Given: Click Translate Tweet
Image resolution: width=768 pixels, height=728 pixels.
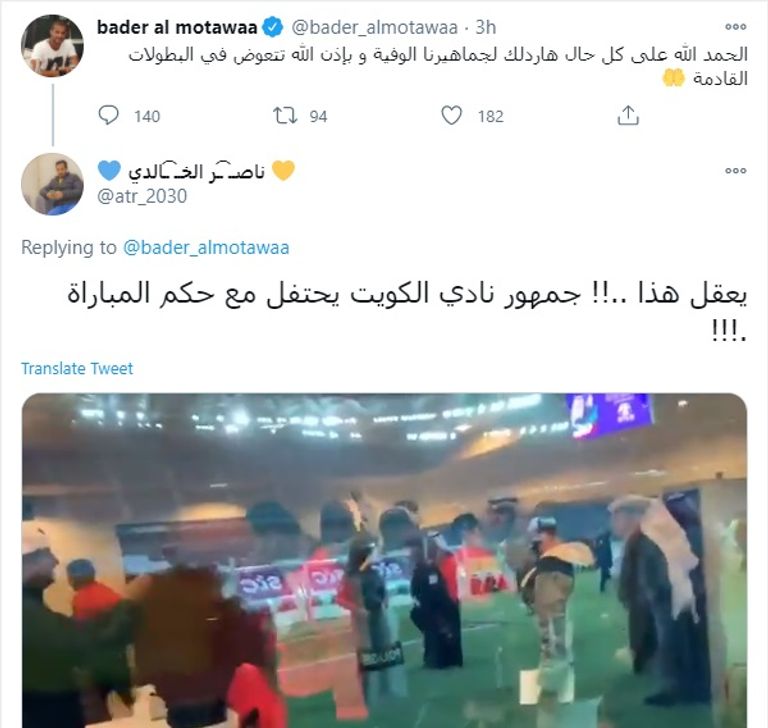Looking at the screenshot, I should pyautogui.click(x=77, y=368).
